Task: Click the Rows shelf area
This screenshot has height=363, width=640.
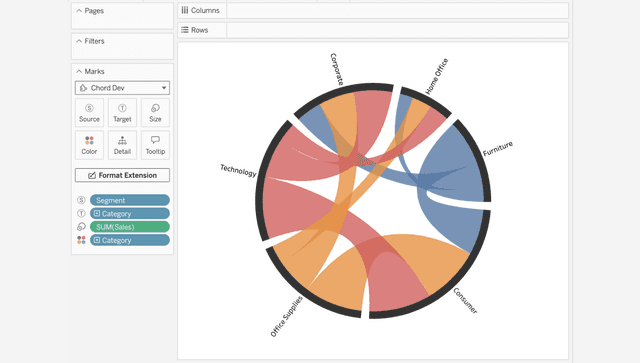Action: tap(397, 30)
